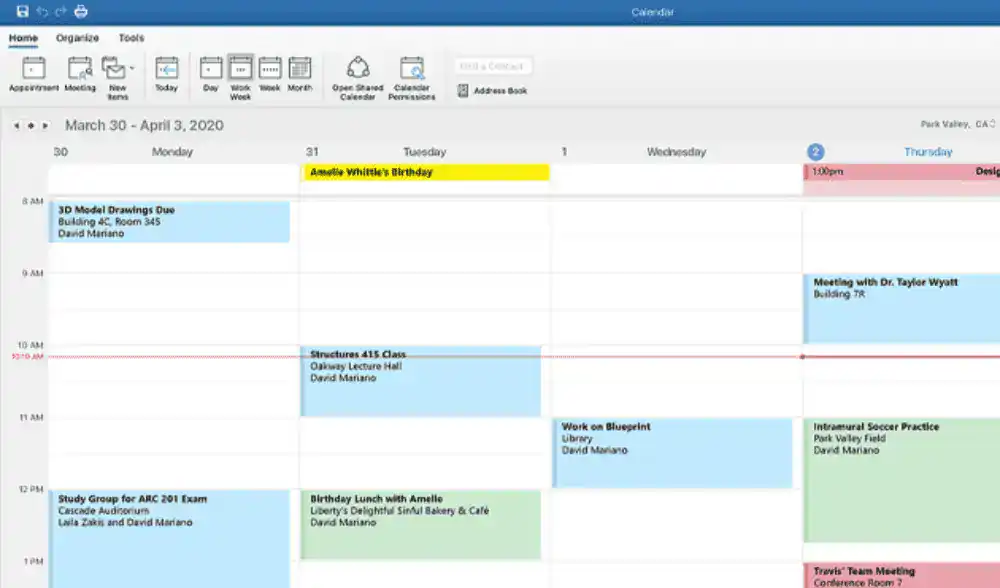Switch to Week view

pyautogui.click(x=270, y=74)
